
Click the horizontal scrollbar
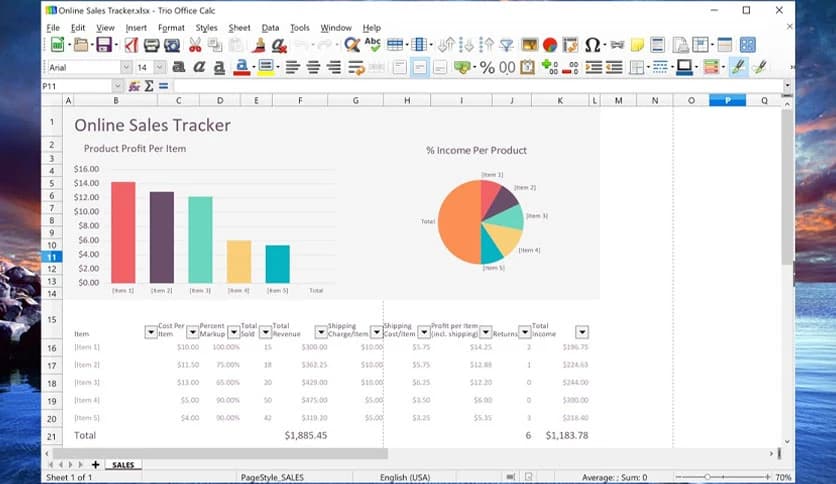point(220,453)
